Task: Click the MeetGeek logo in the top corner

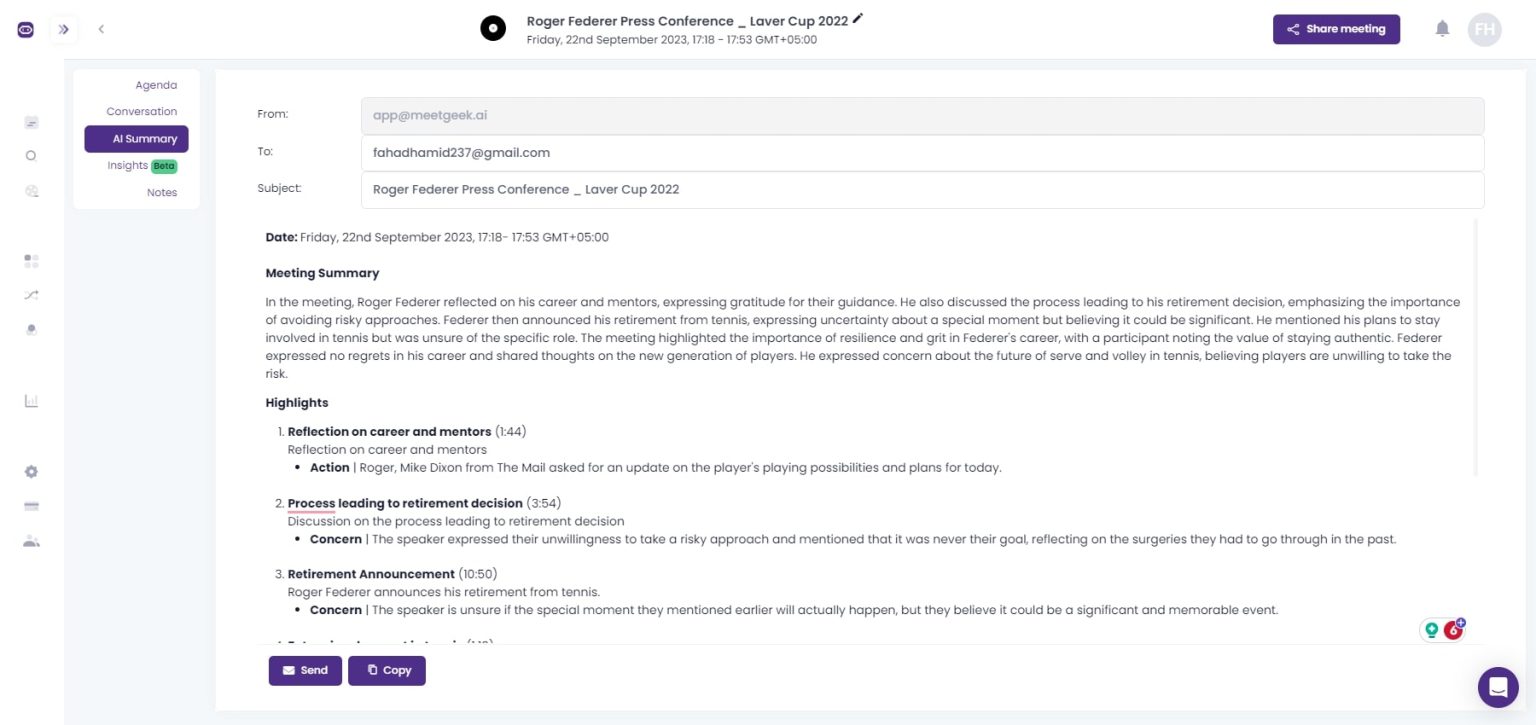Action: (x=25, y=29)
